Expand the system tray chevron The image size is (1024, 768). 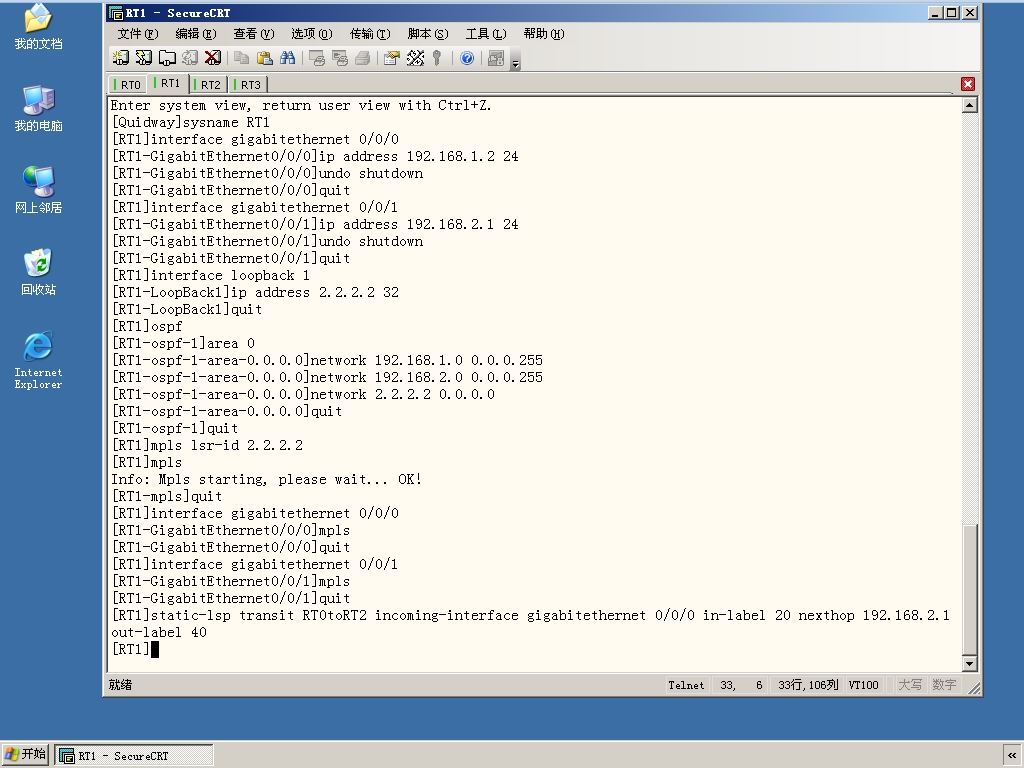(1012, 756)
